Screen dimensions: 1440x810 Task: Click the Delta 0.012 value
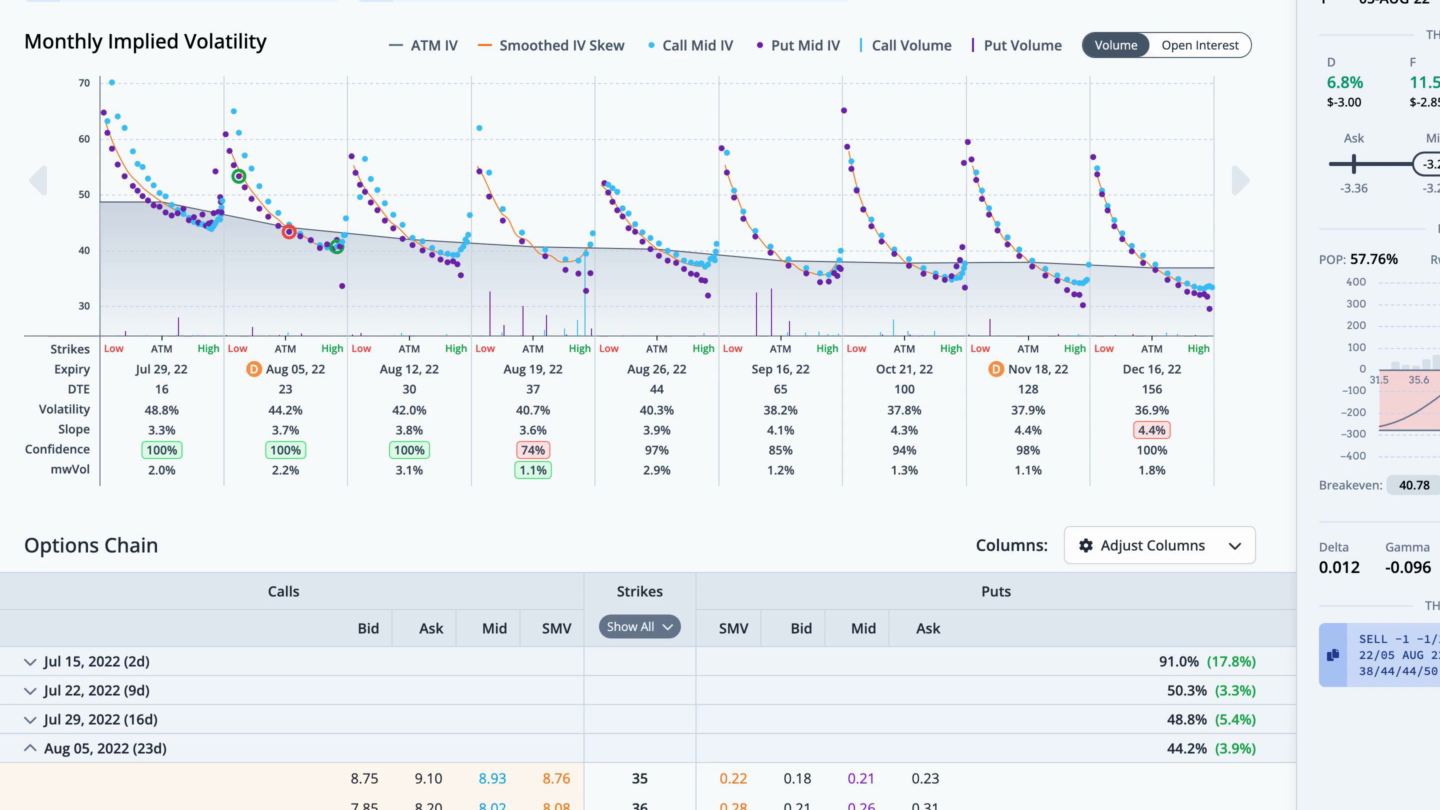tap(1339, 567)
